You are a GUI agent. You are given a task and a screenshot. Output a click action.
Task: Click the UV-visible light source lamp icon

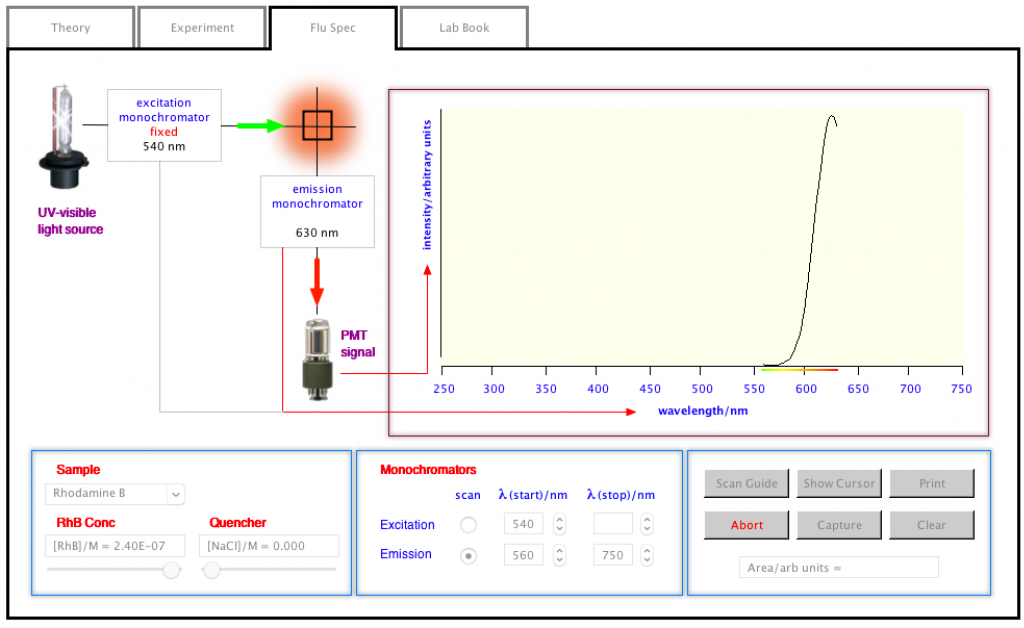click(63, 137)
